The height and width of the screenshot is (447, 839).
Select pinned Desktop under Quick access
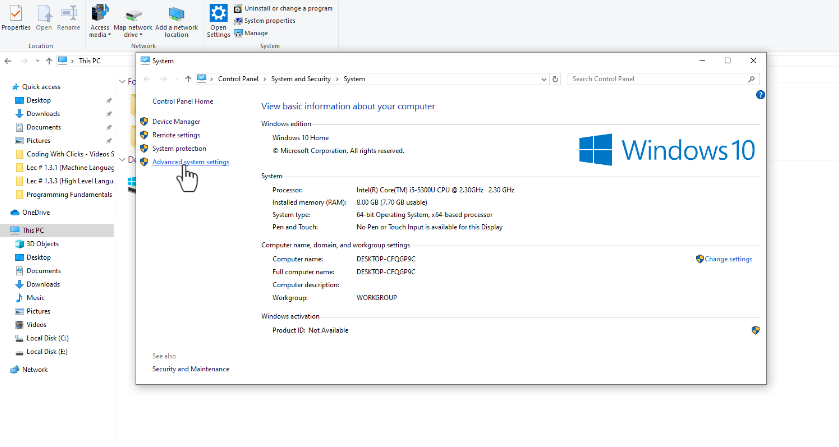(x=39, y=100)
